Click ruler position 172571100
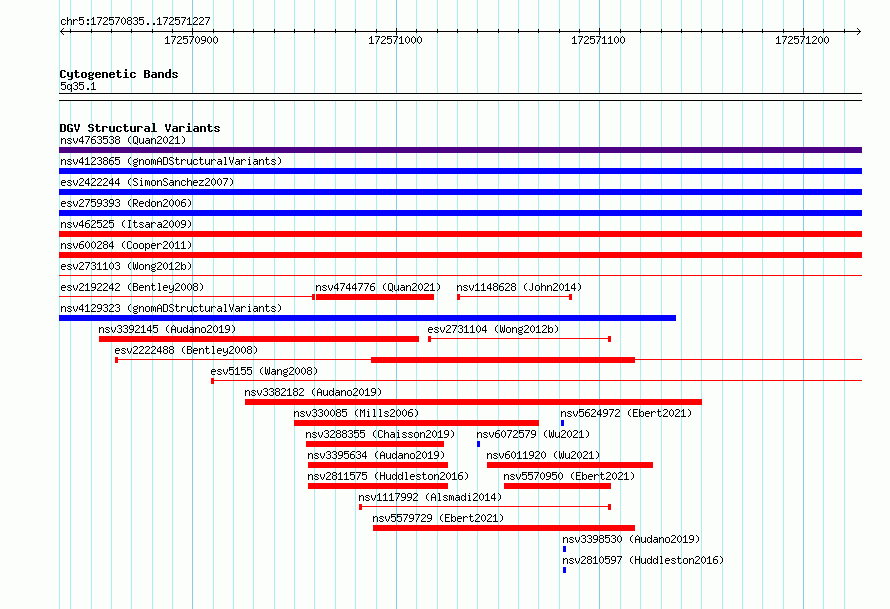The height and width of the screenshot is (609, 890). pyautogui.click(x=599, y=40)
